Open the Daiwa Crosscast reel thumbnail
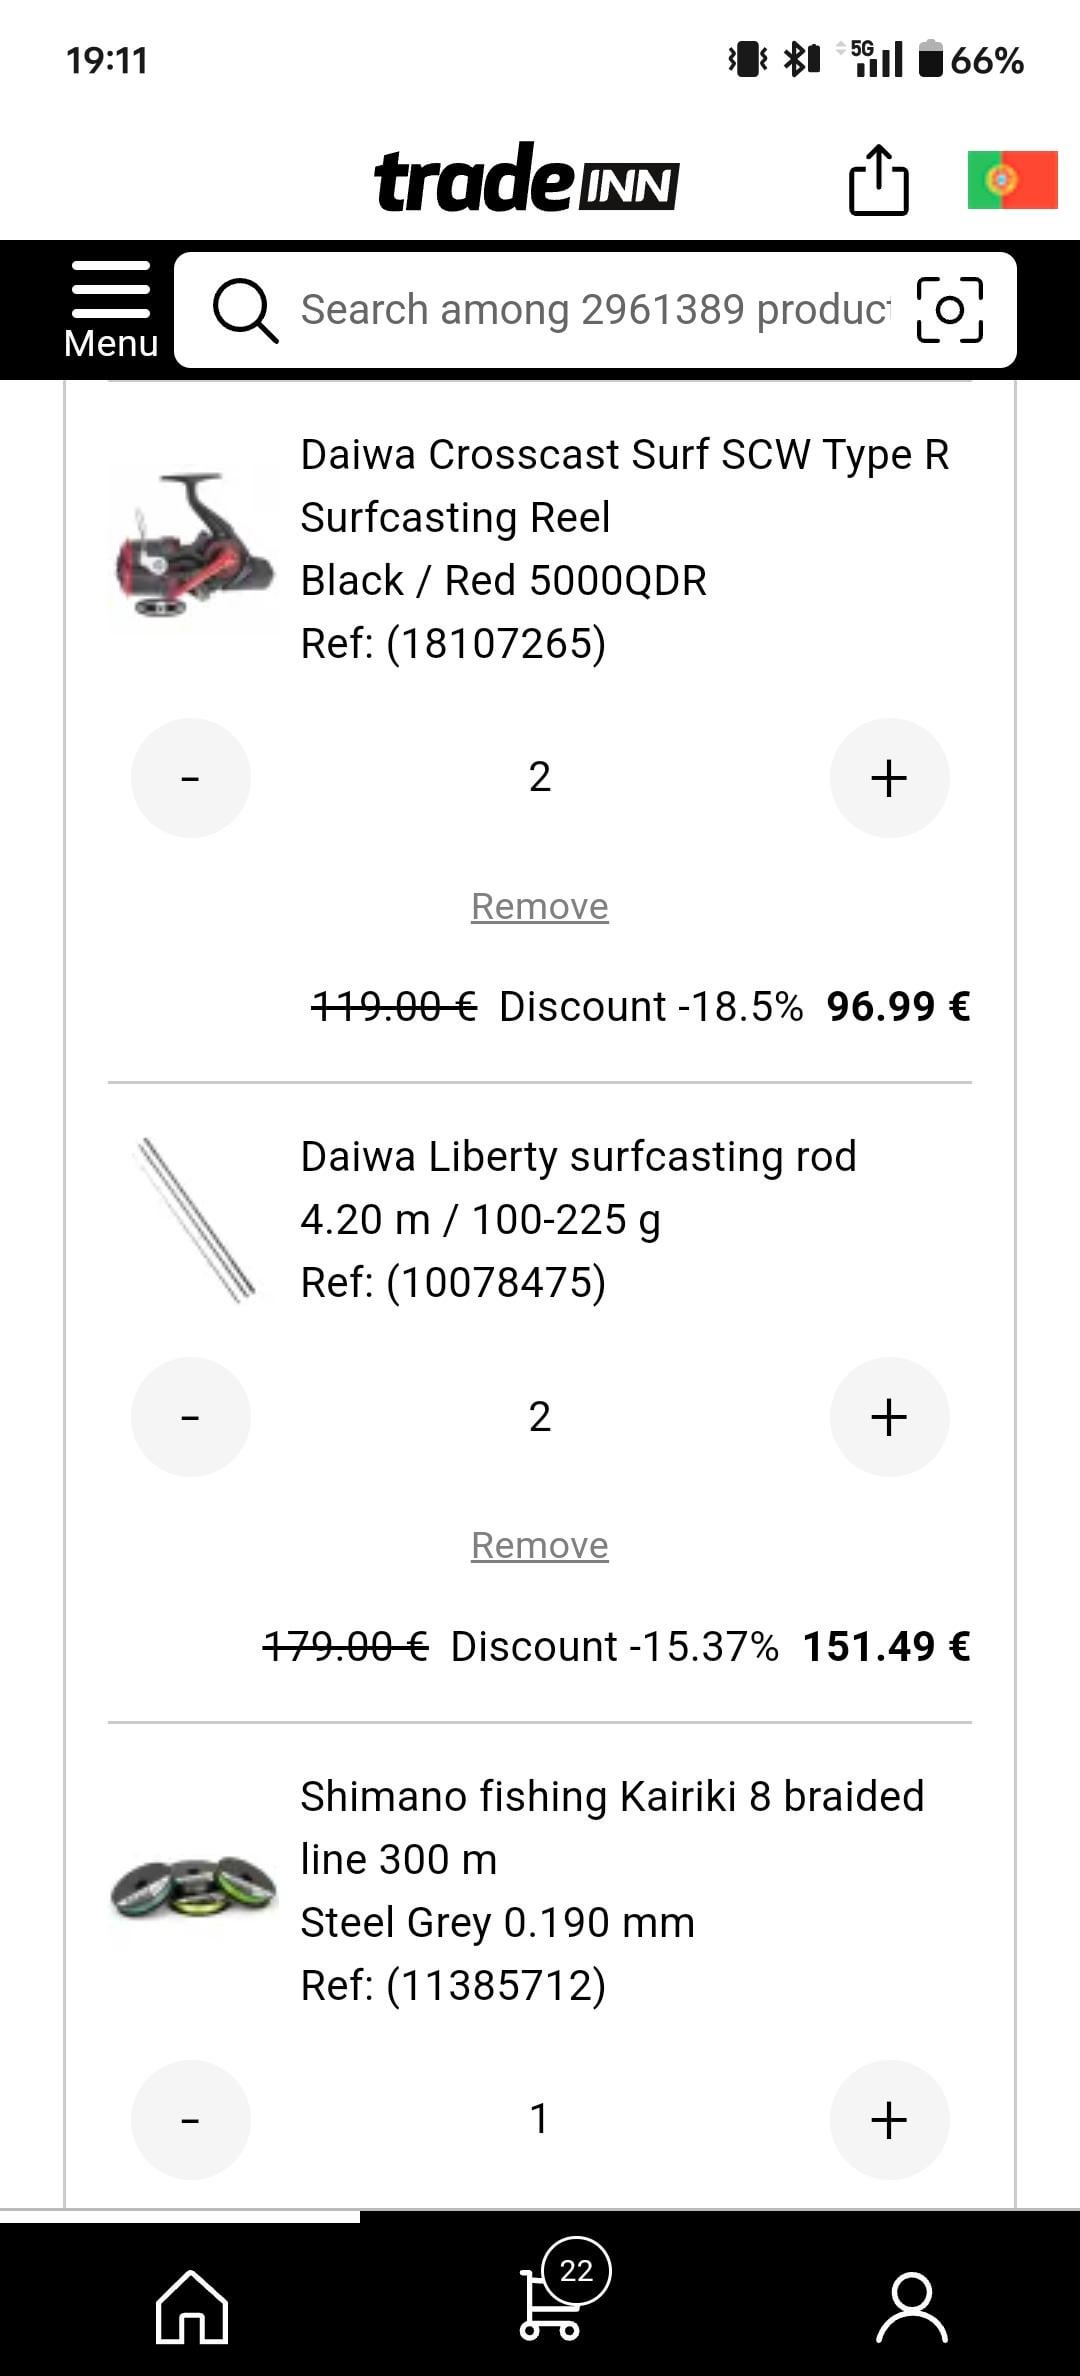Image resolution: width=1080 pixels, height=2376 pixels. 193,546
